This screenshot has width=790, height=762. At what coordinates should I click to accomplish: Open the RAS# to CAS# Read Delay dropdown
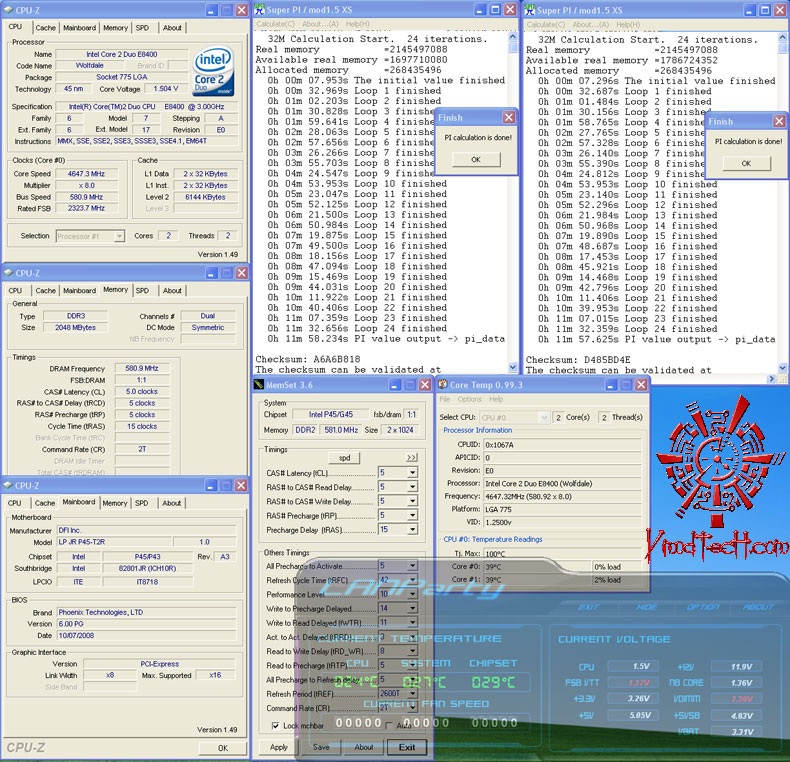point(413,487)
